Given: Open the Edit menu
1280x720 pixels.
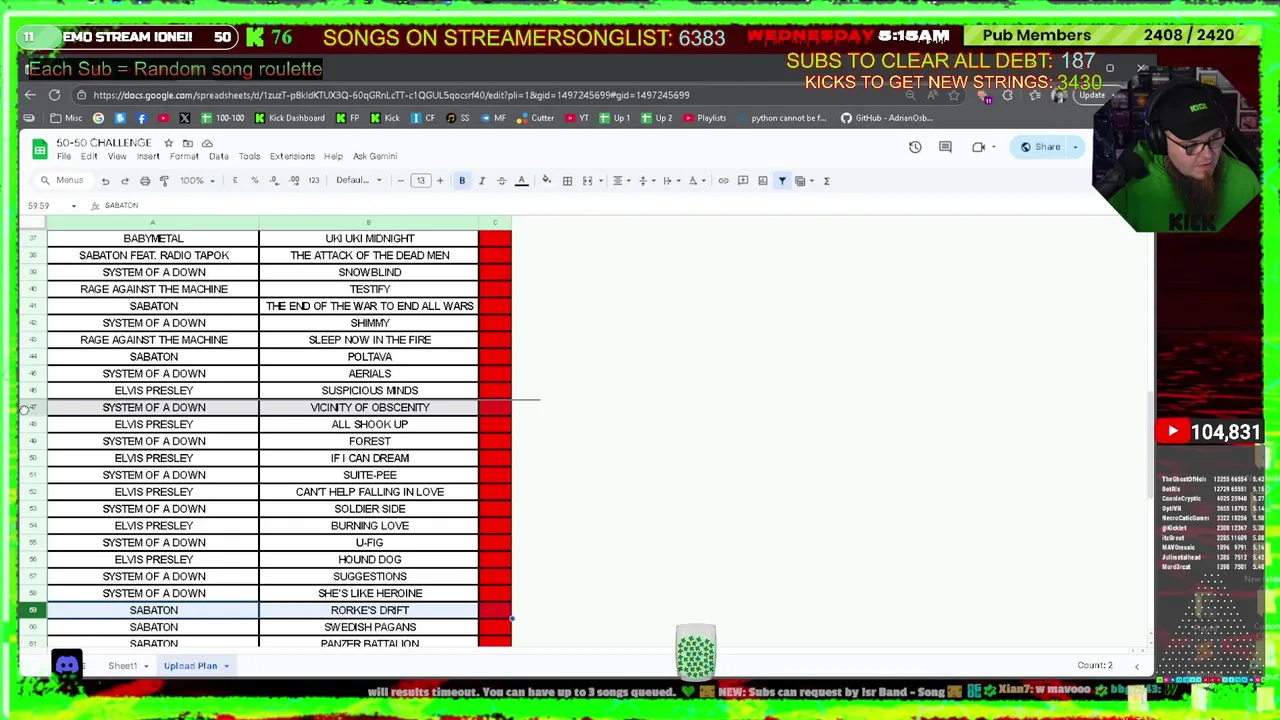Looking at the screenshot, I should click(89, 156).
